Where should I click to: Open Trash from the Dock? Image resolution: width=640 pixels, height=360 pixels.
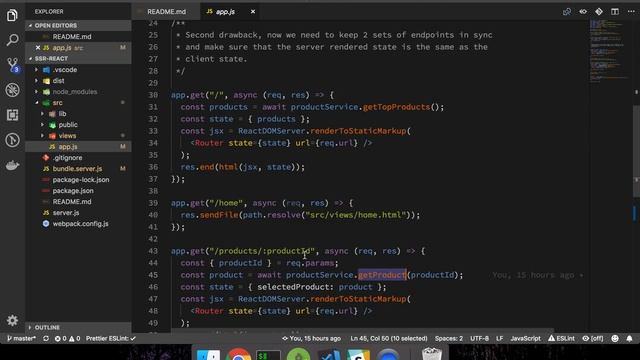click(431, 353)
